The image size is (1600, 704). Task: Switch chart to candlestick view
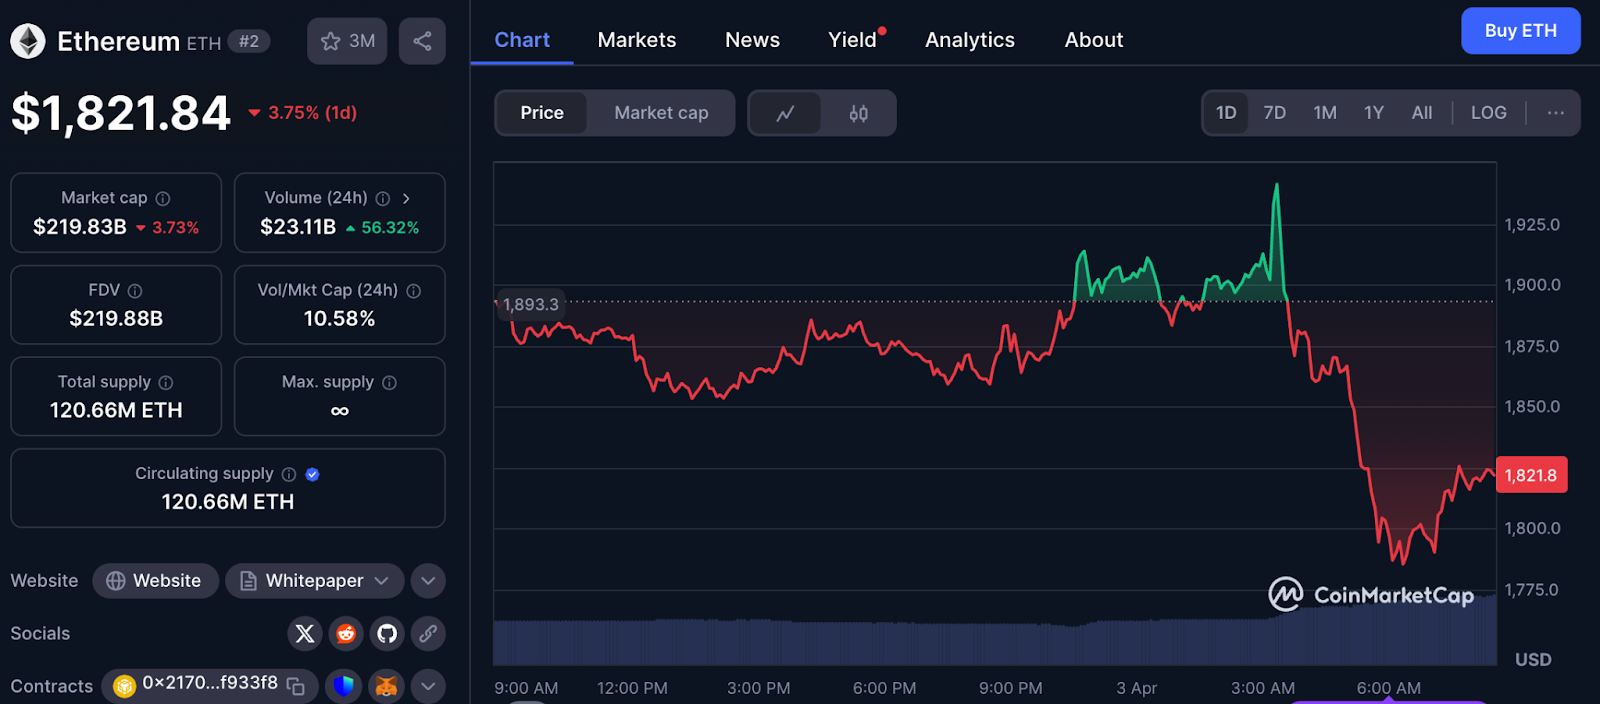858,113
